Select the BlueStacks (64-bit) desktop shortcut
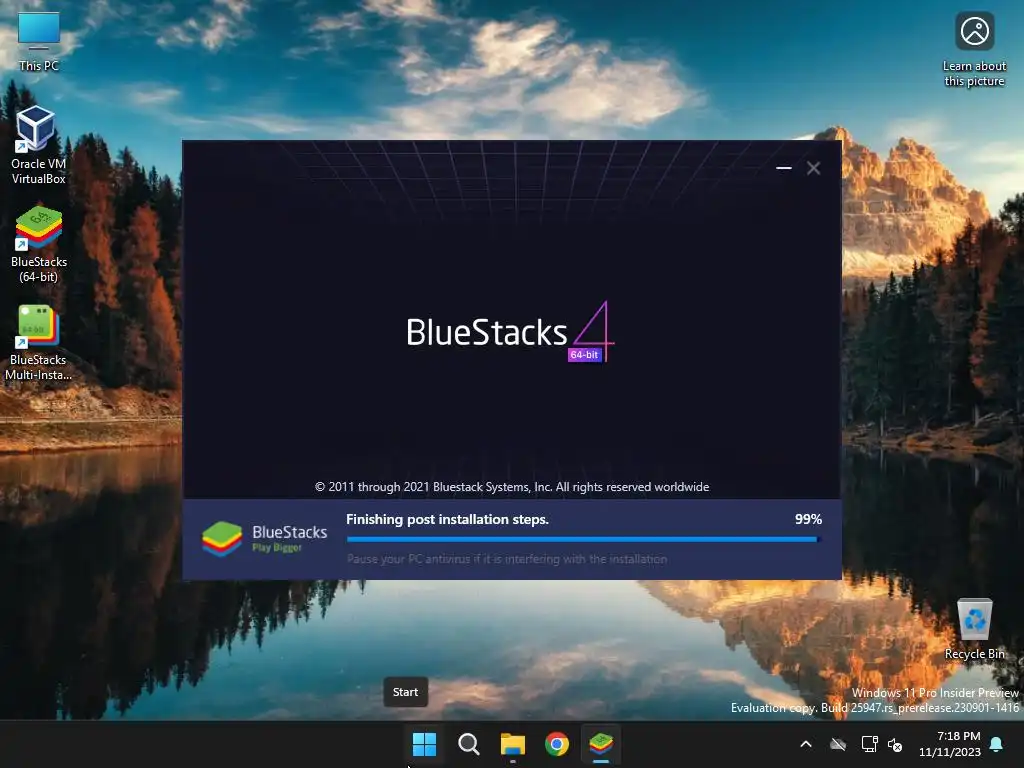 39,244
